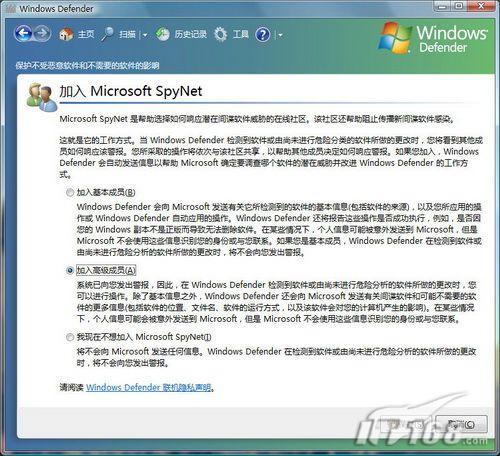
Task: Click the 加入 Microsoft SpyNet heading
Action: 131,91
